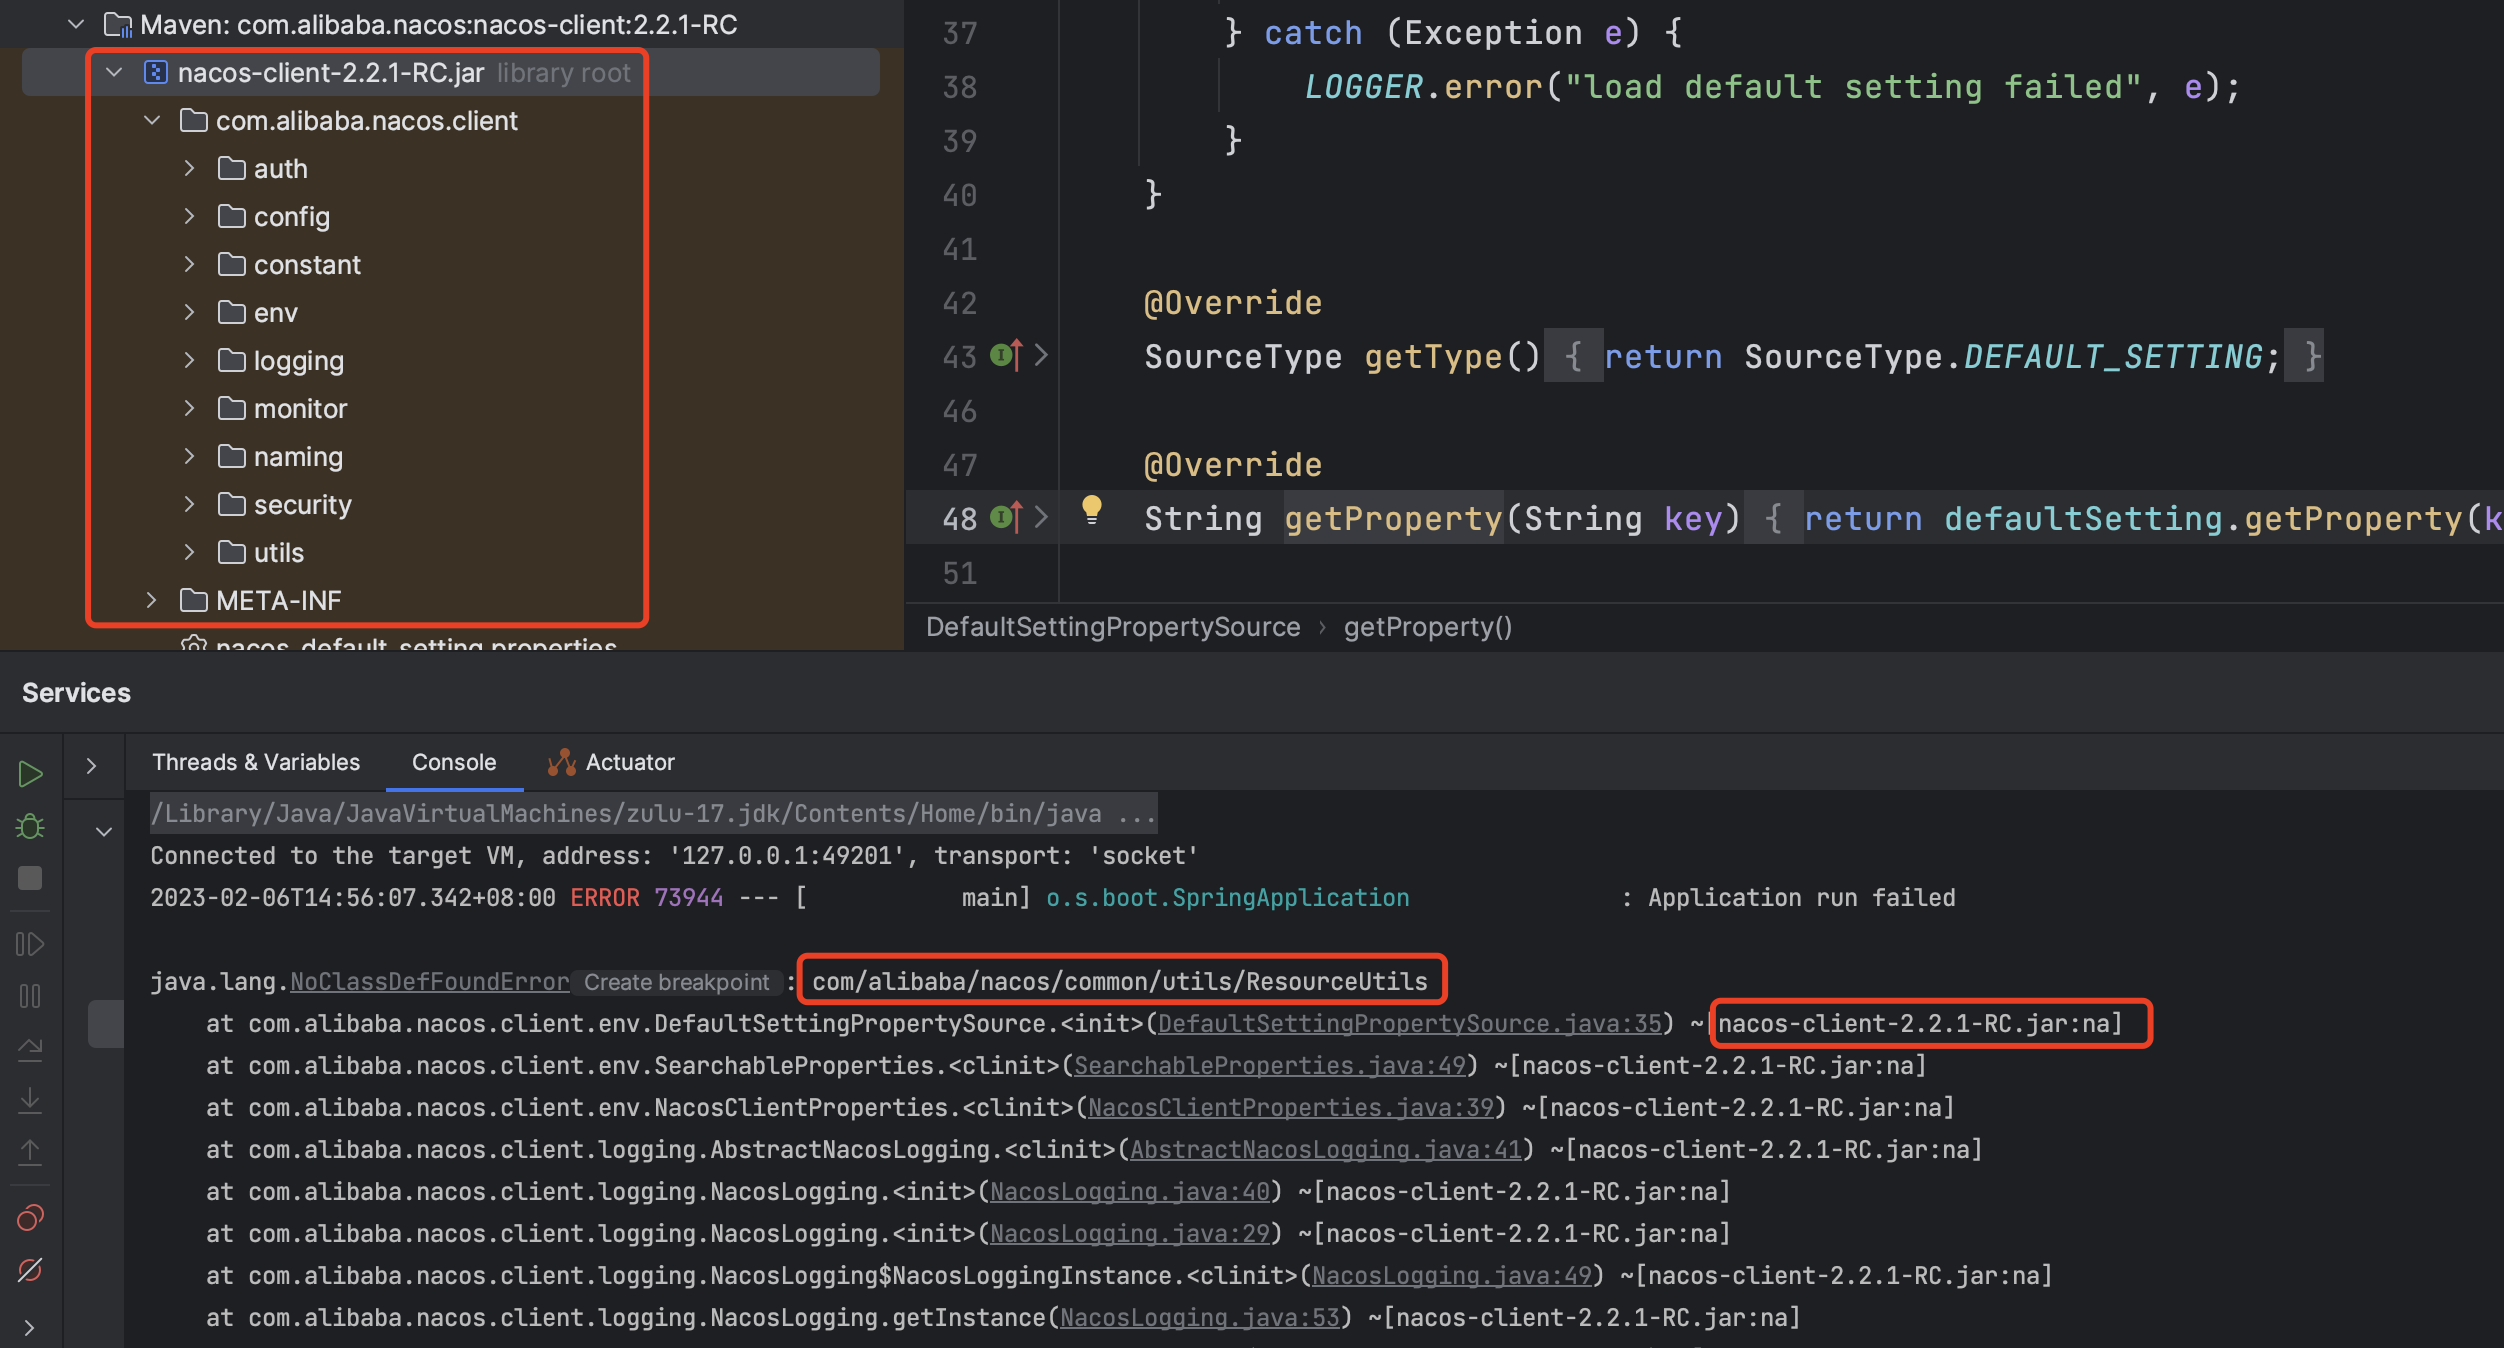
Task: Expand the META-INF folder
Action: pos(151,600)
